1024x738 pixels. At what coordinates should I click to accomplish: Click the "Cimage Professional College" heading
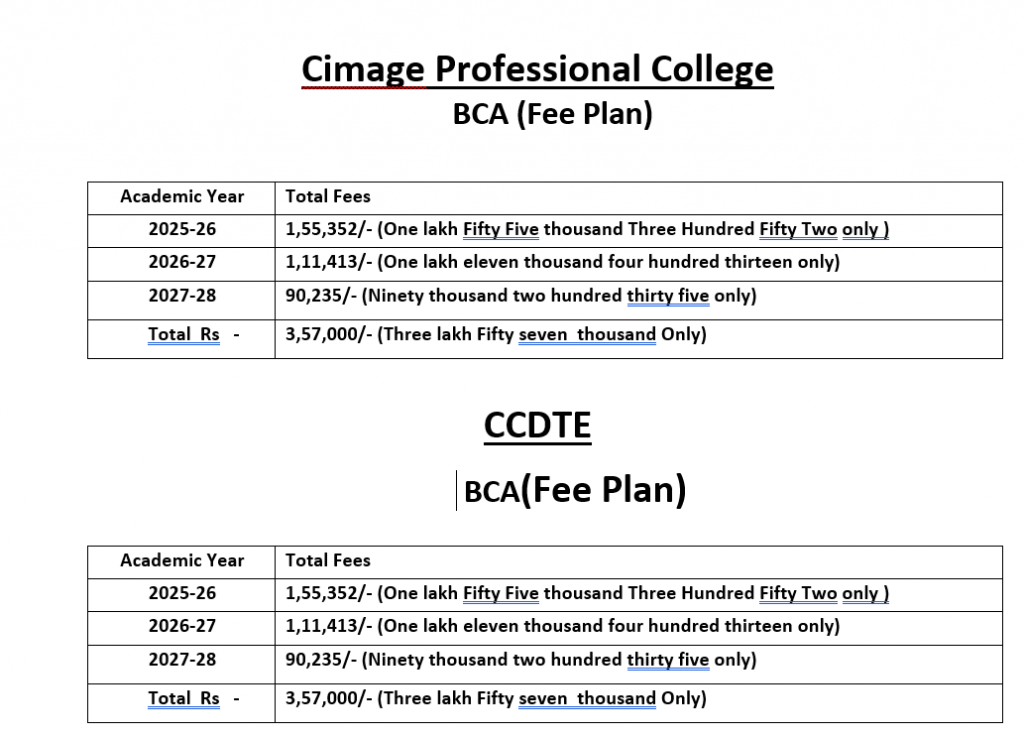[x=537, y=70]
